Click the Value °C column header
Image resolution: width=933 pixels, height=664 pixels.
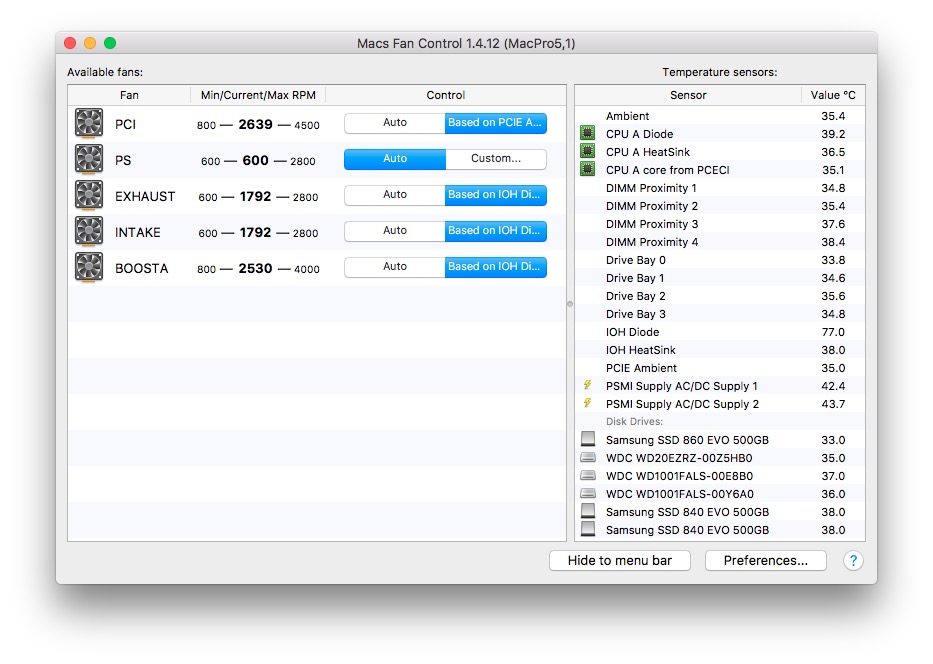(x=833, y=95)
